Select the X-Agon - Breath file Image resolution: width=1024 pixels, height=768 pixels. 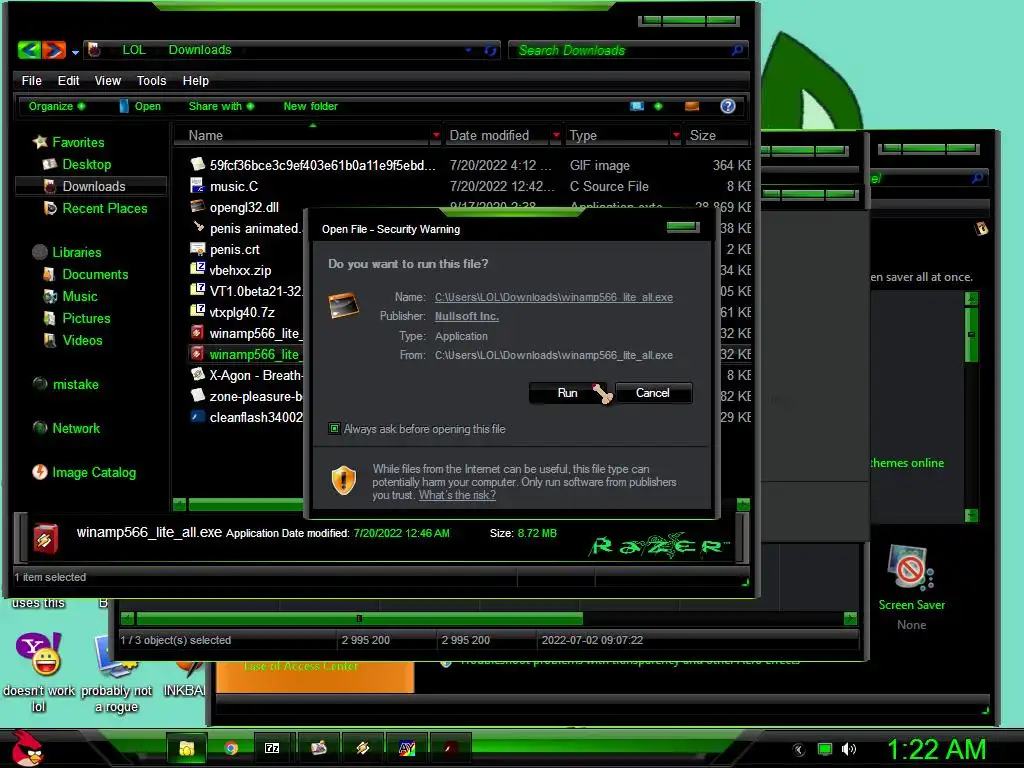(x=248, y=376)
